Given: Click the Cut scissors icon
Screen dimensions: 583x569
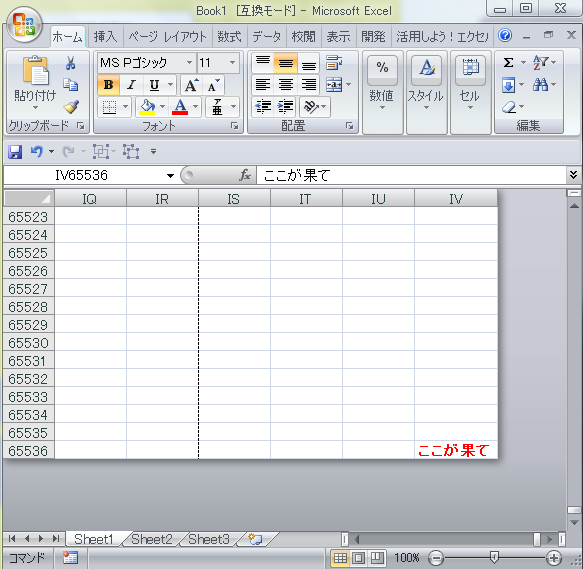Looking at the screenshot, I should 70,63.
